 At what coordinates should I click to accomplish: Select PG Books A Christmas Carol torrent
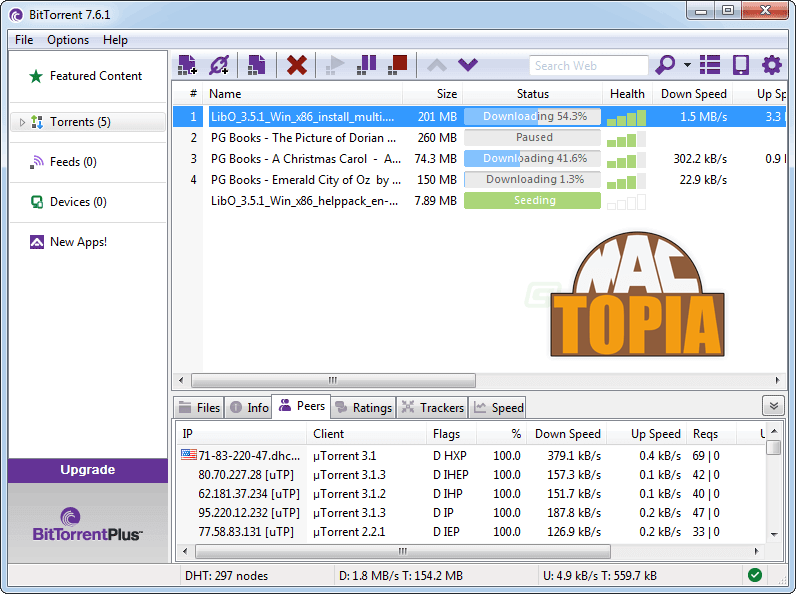[479, 159]
